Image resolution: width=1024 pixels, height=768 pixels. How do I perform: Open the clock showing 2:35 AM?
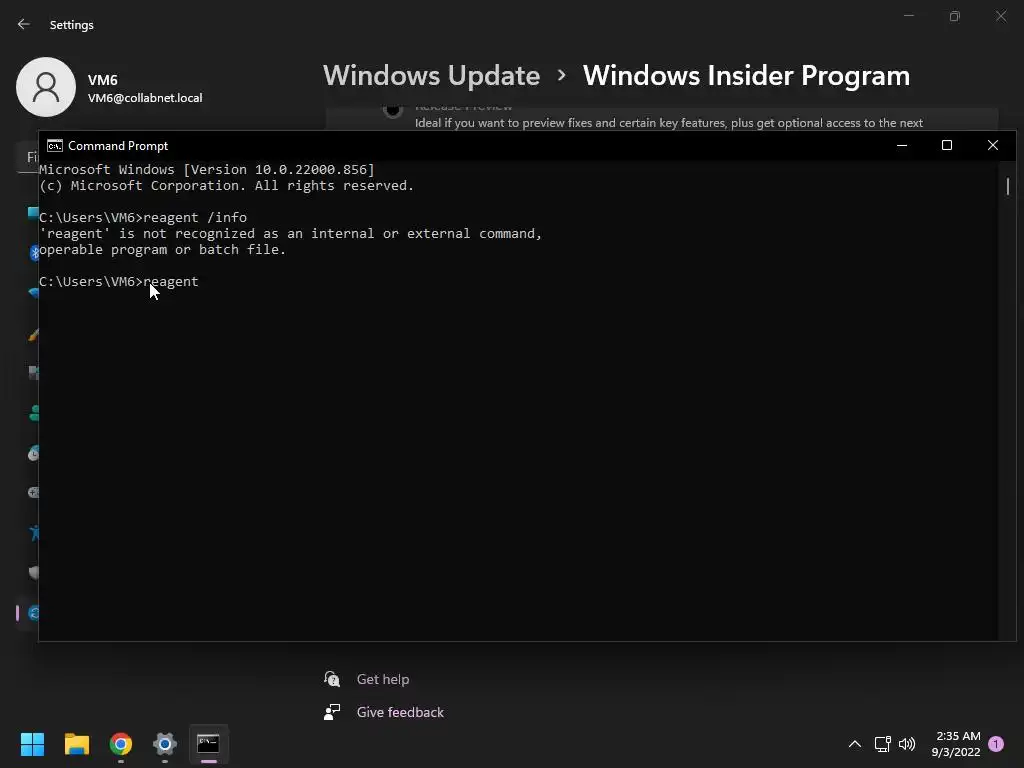coord(956,744)
